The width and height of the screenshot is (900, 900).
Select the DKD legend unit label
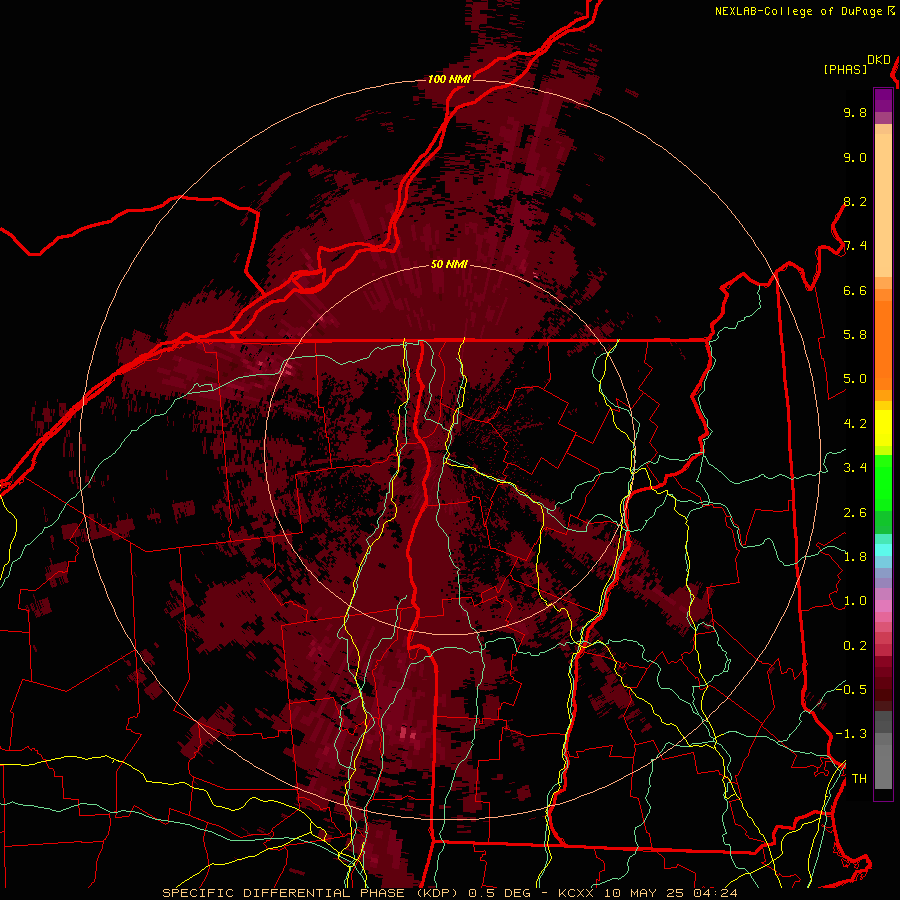point(879,60)
